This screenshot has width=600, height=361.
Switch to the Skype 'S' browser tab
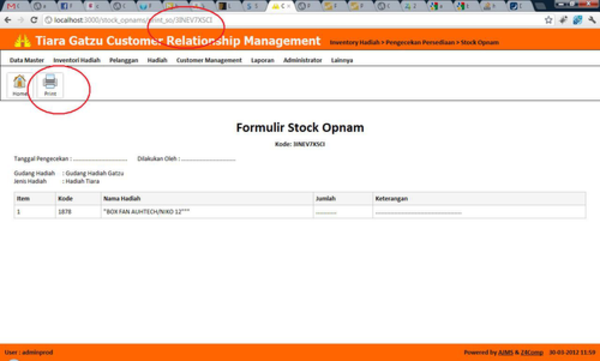tap(253, 6)
